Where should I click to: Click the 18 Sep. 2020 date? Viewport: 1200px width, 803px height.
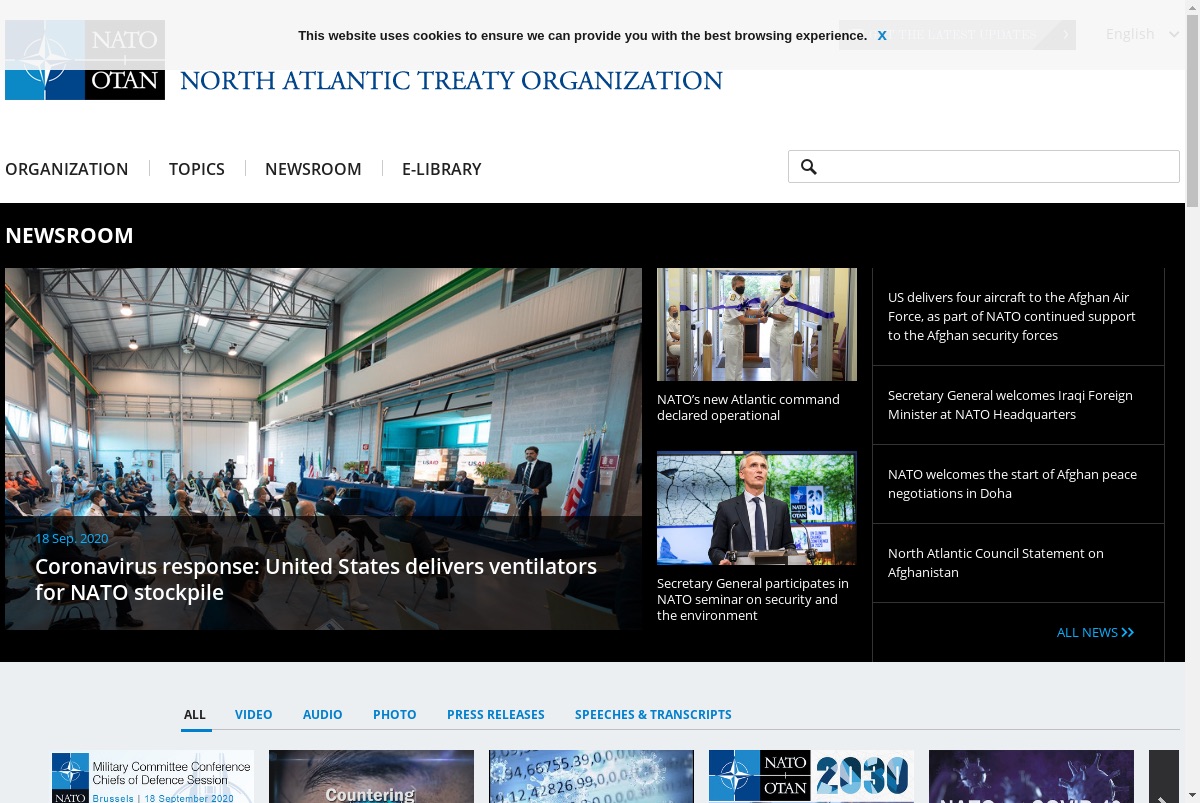72,538
